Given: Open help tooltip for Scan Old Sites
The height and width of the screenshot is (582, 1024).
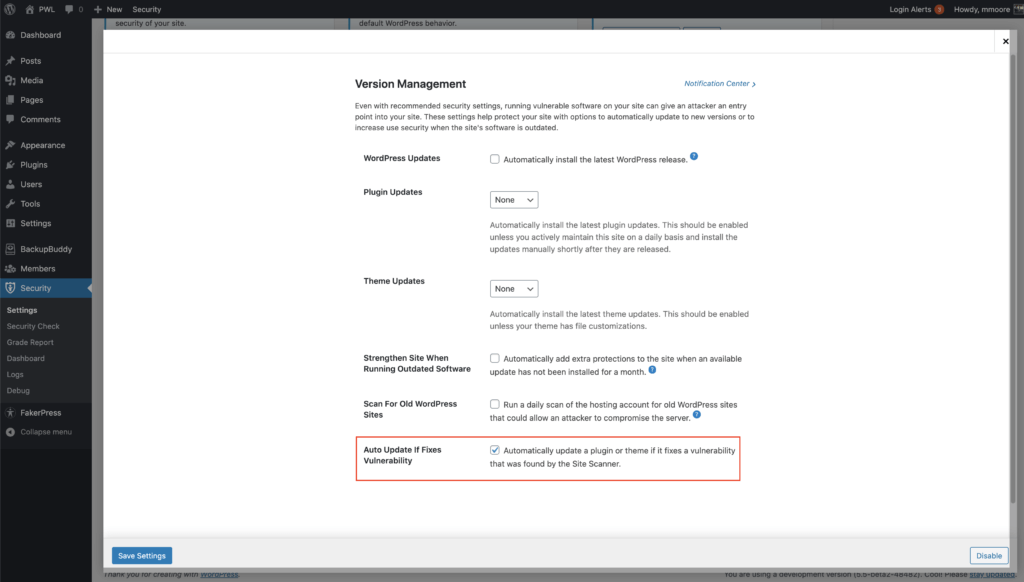Looking at the screenshot, I should pyautogui.click(x=697, y=415).
